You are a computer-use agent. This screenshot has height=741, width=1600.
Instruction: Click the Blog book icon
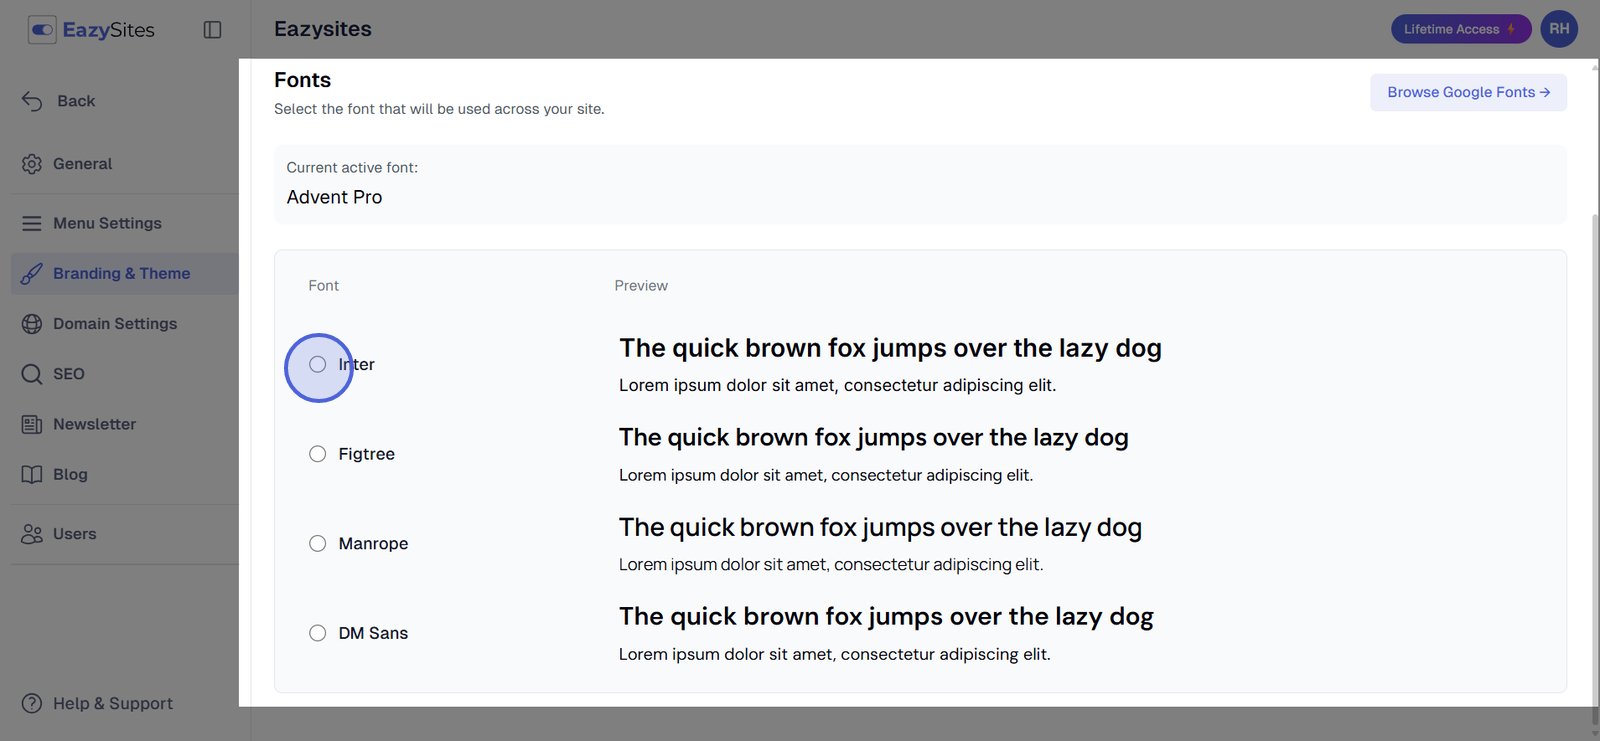click(32, 475)
